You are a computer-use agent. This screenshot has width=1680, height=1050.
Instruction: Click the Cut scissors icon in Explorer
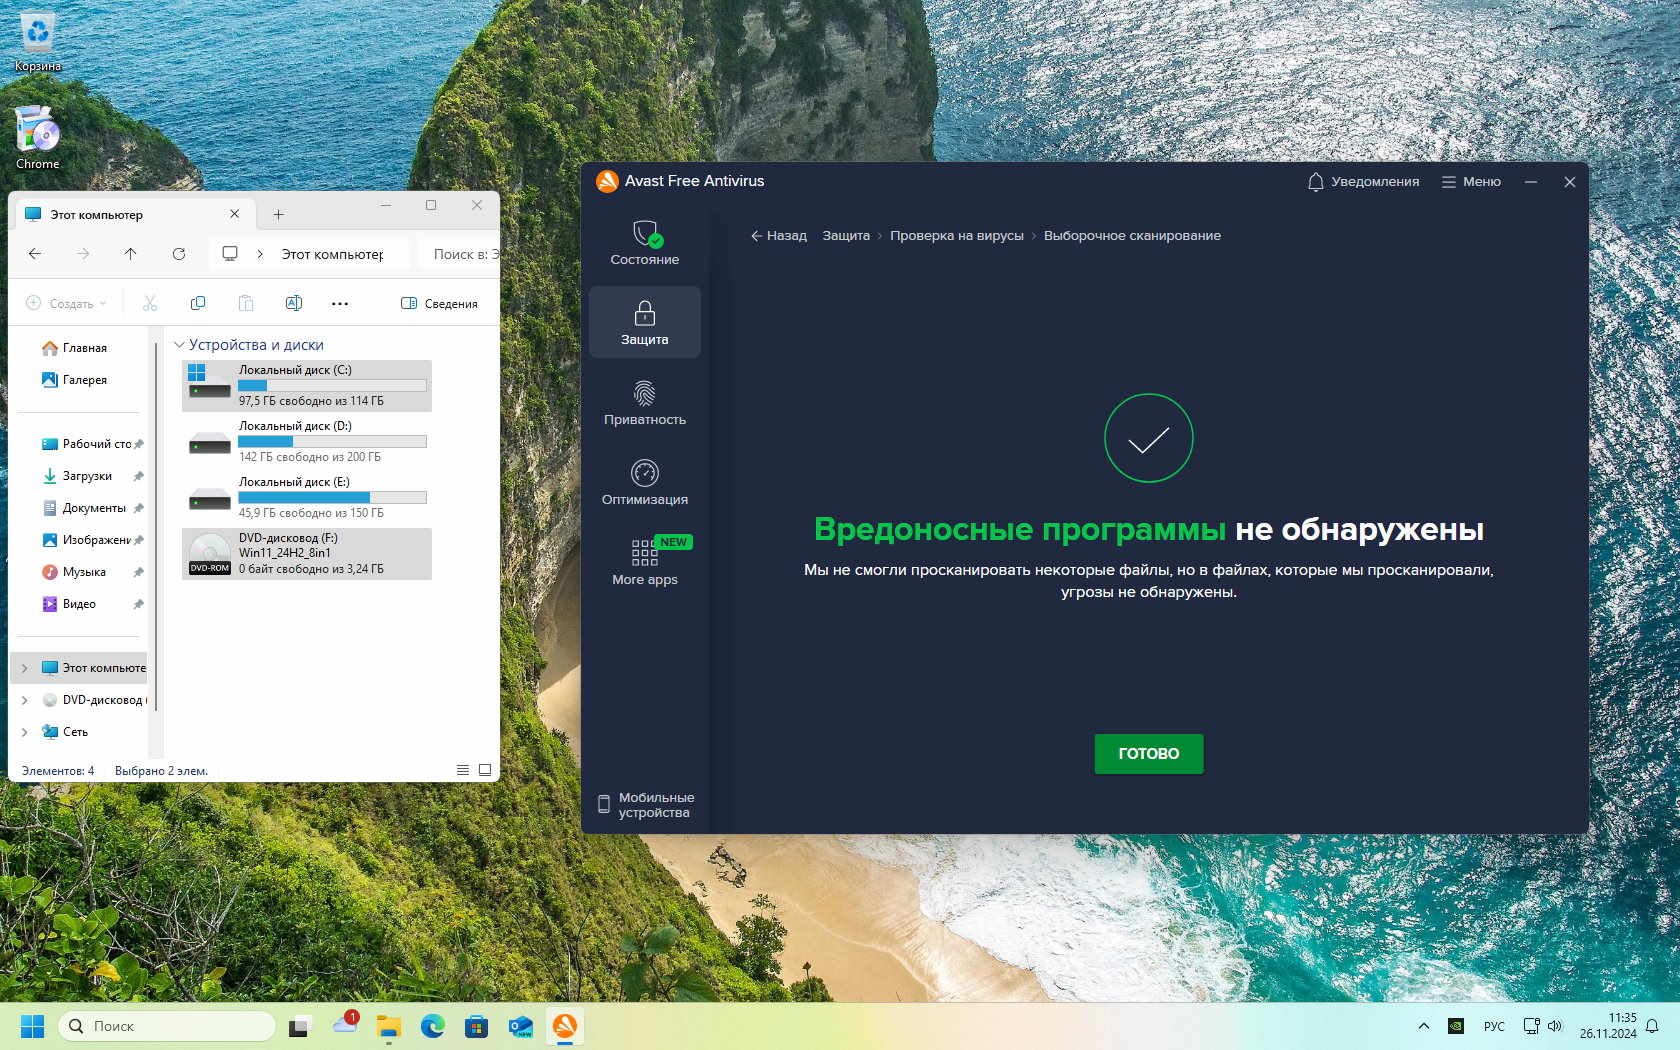click(150, 303)
